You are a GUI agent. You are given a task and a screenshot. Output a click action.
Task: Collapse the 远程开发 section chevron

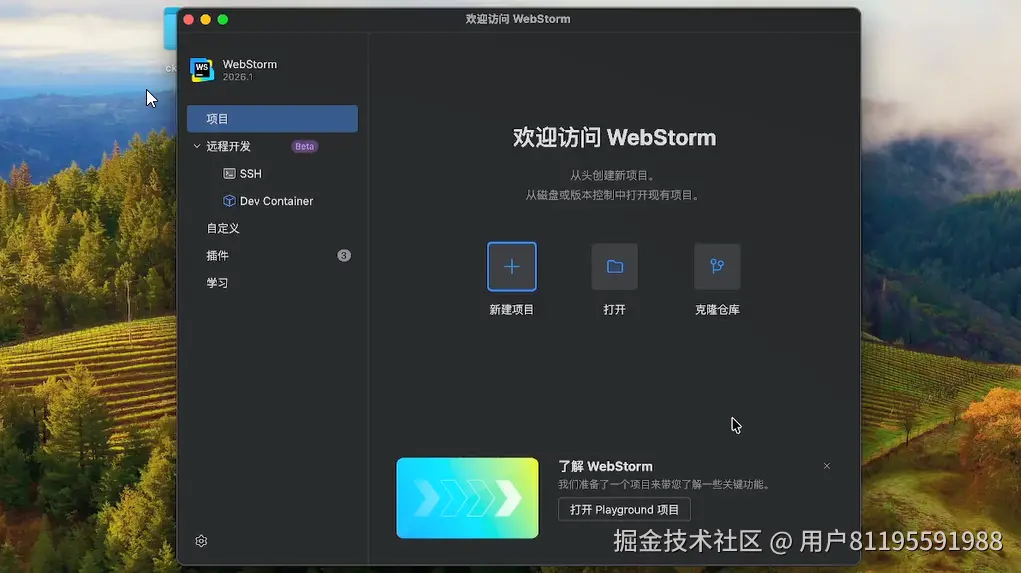197,146
